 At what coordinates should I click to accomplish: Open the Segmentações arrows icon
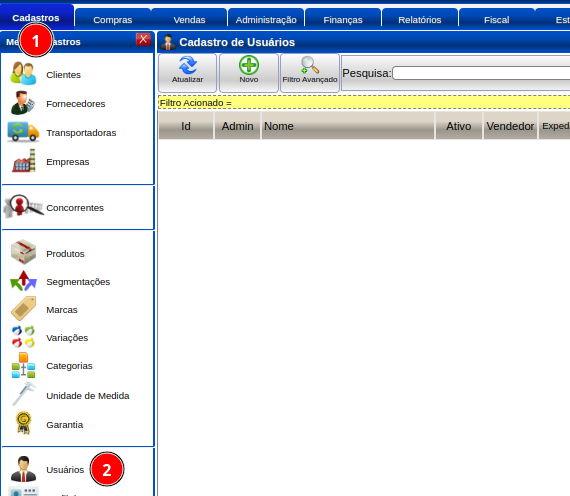23,281
